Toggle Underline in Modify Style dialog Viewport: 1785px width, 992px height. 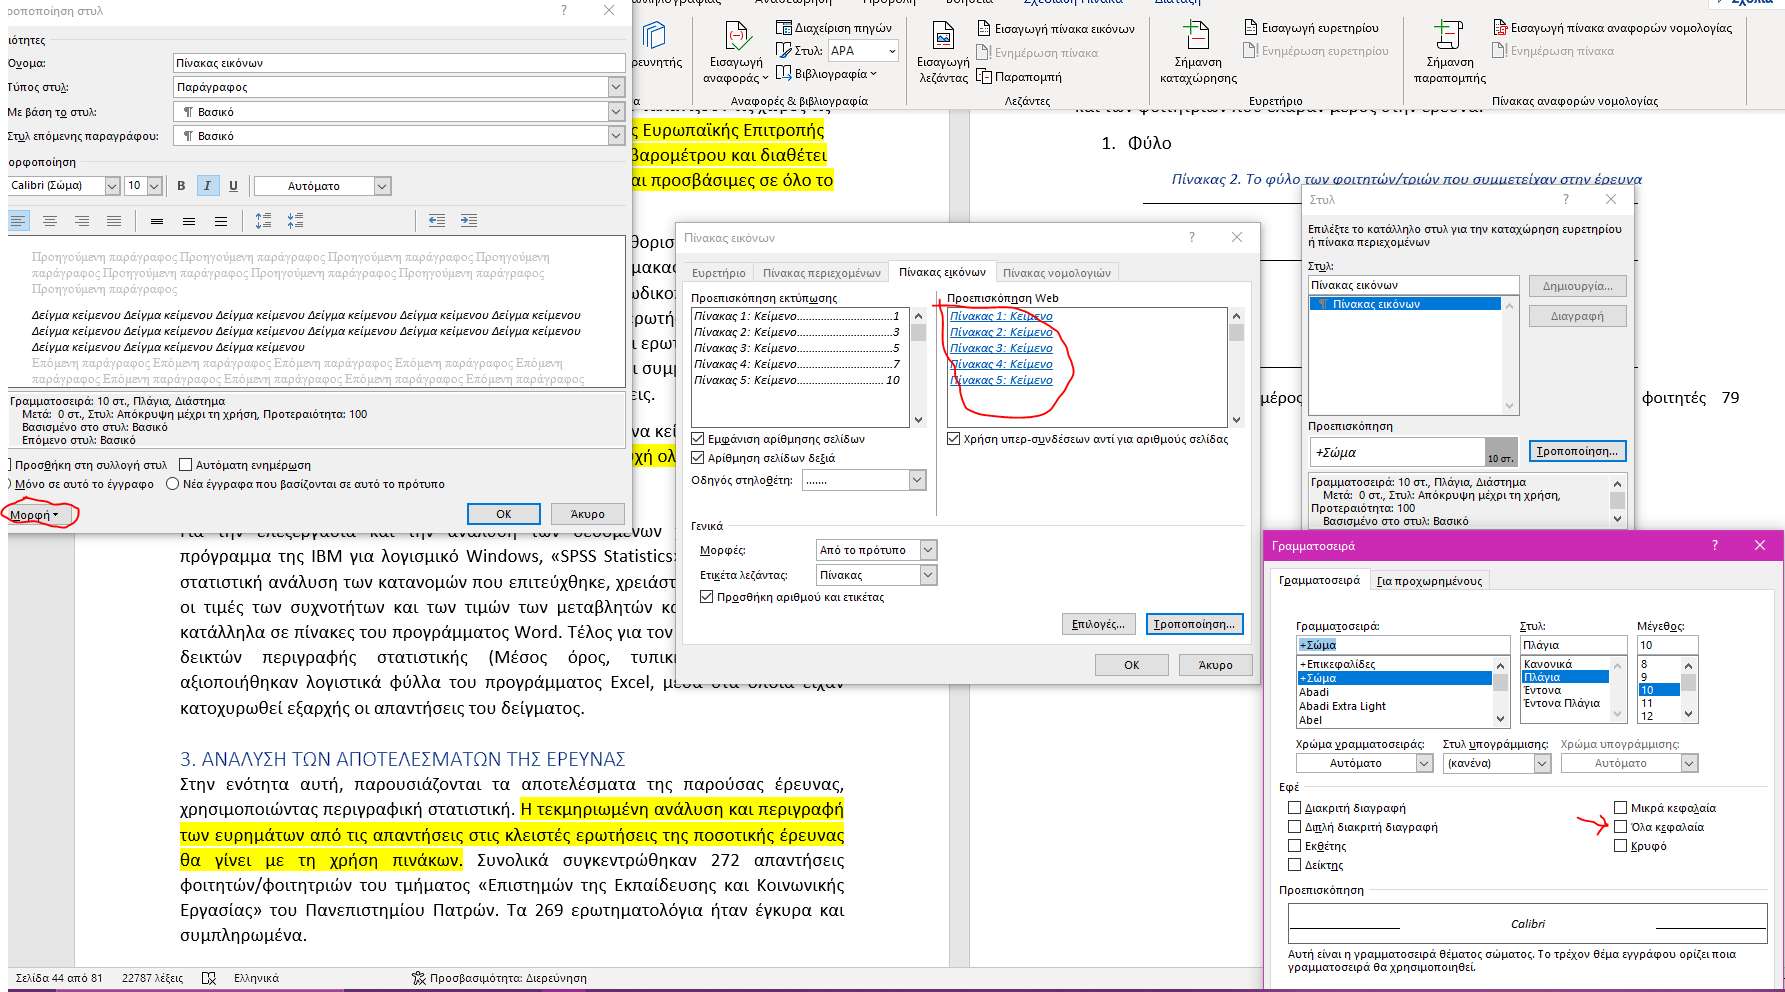pyautogui.click(x=233, y=186)
